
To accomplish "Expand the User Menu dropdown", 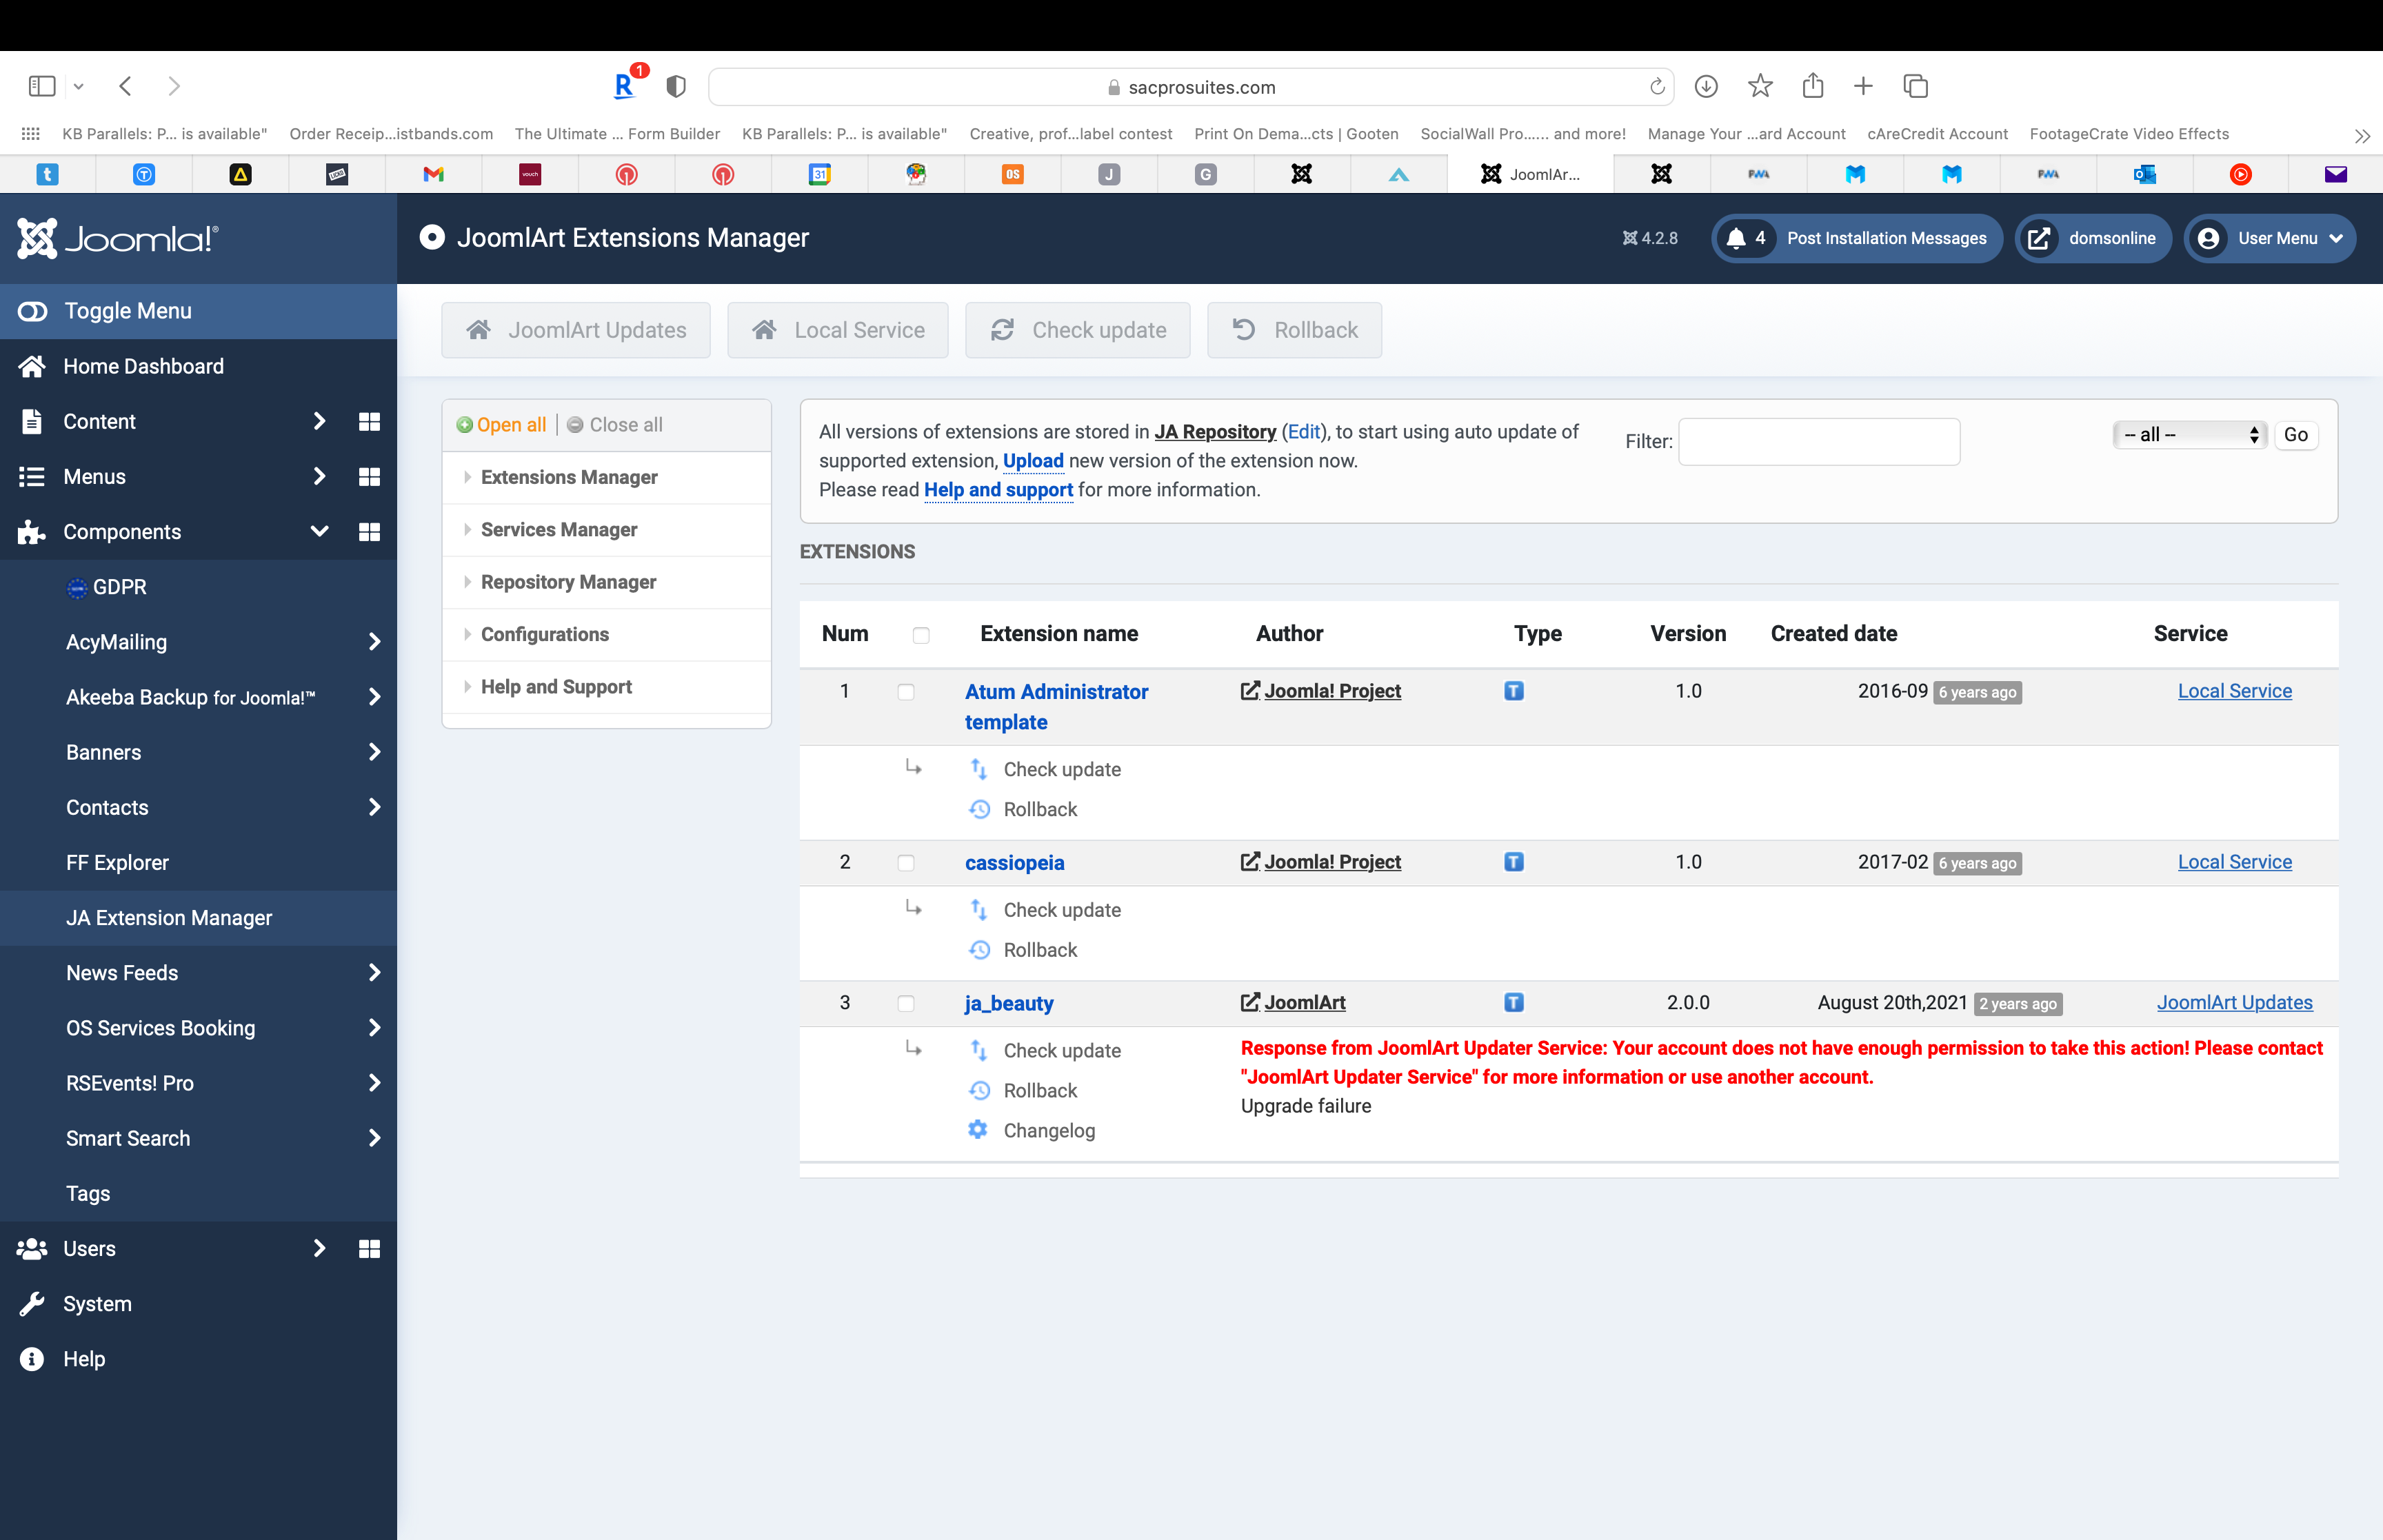I will click(2270, 238).
